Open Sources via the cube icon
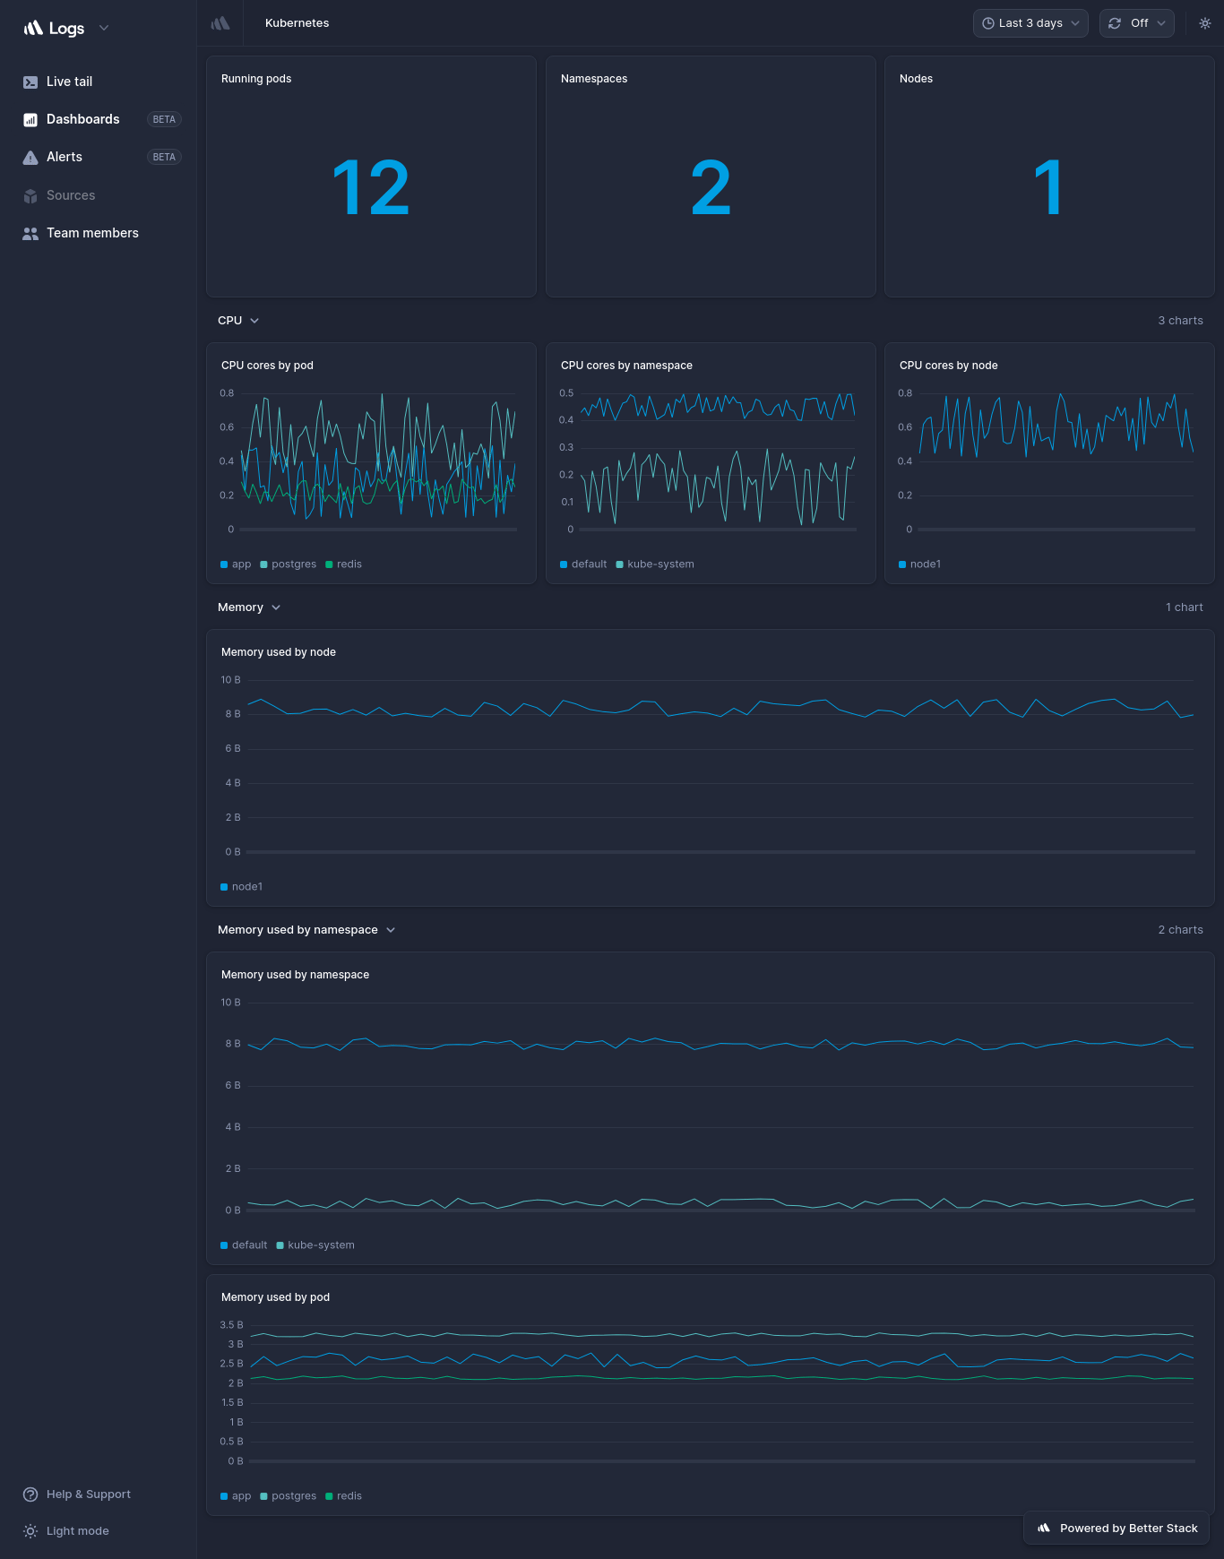The height and width of the screenshot is (1559, 1224). pyautogui.click(x=30, y=195)
